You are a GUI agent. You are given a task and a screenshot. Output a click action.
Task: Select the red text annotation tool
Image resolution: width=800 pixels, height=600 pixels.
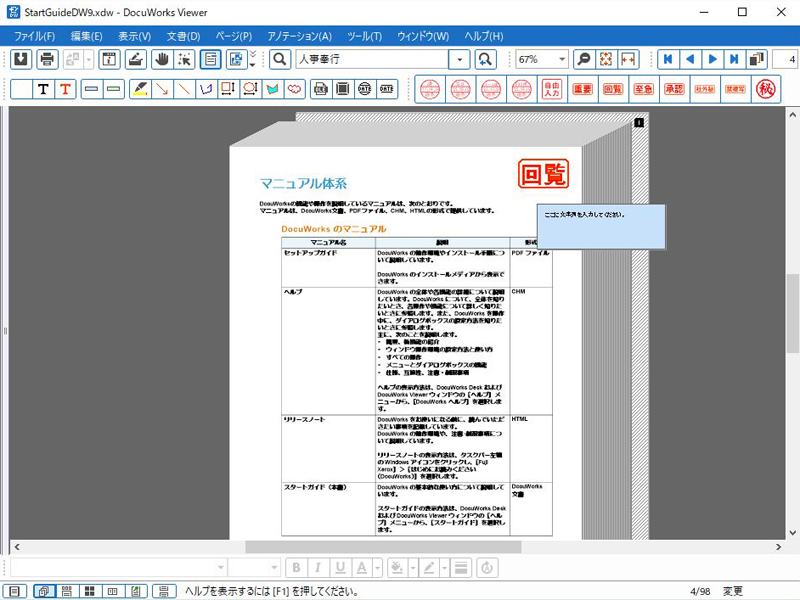(x=65, y=89)
